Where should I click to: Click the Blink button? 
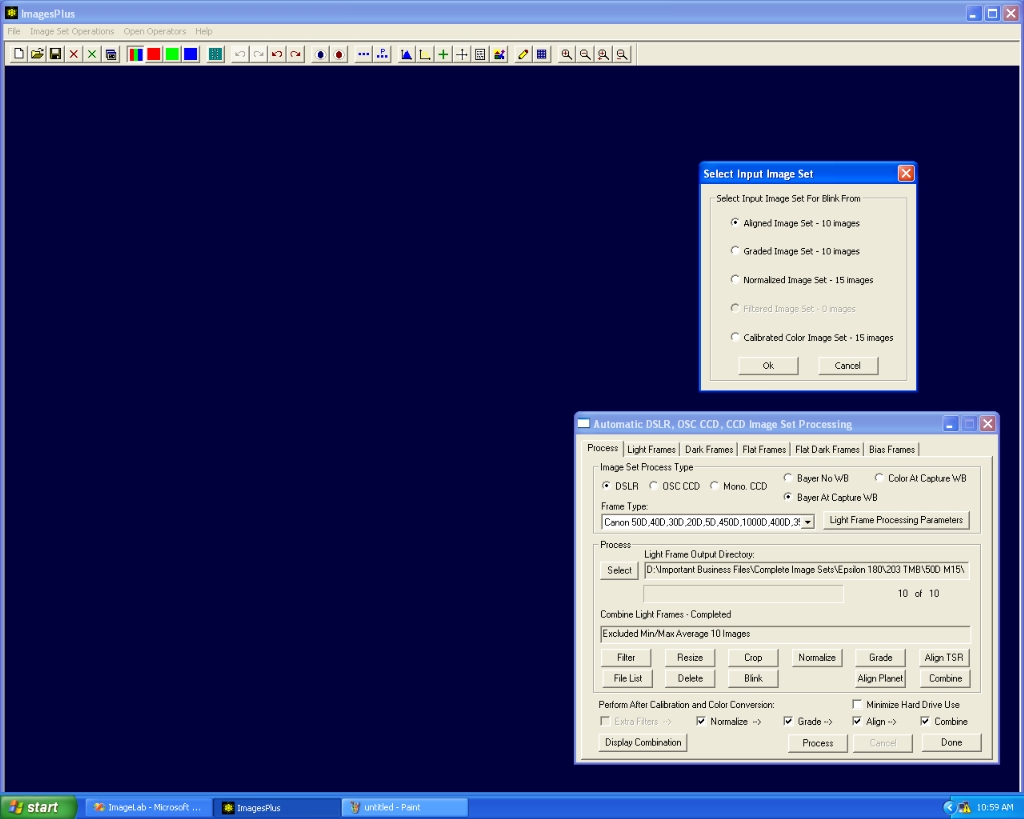[x=753, y=679]
